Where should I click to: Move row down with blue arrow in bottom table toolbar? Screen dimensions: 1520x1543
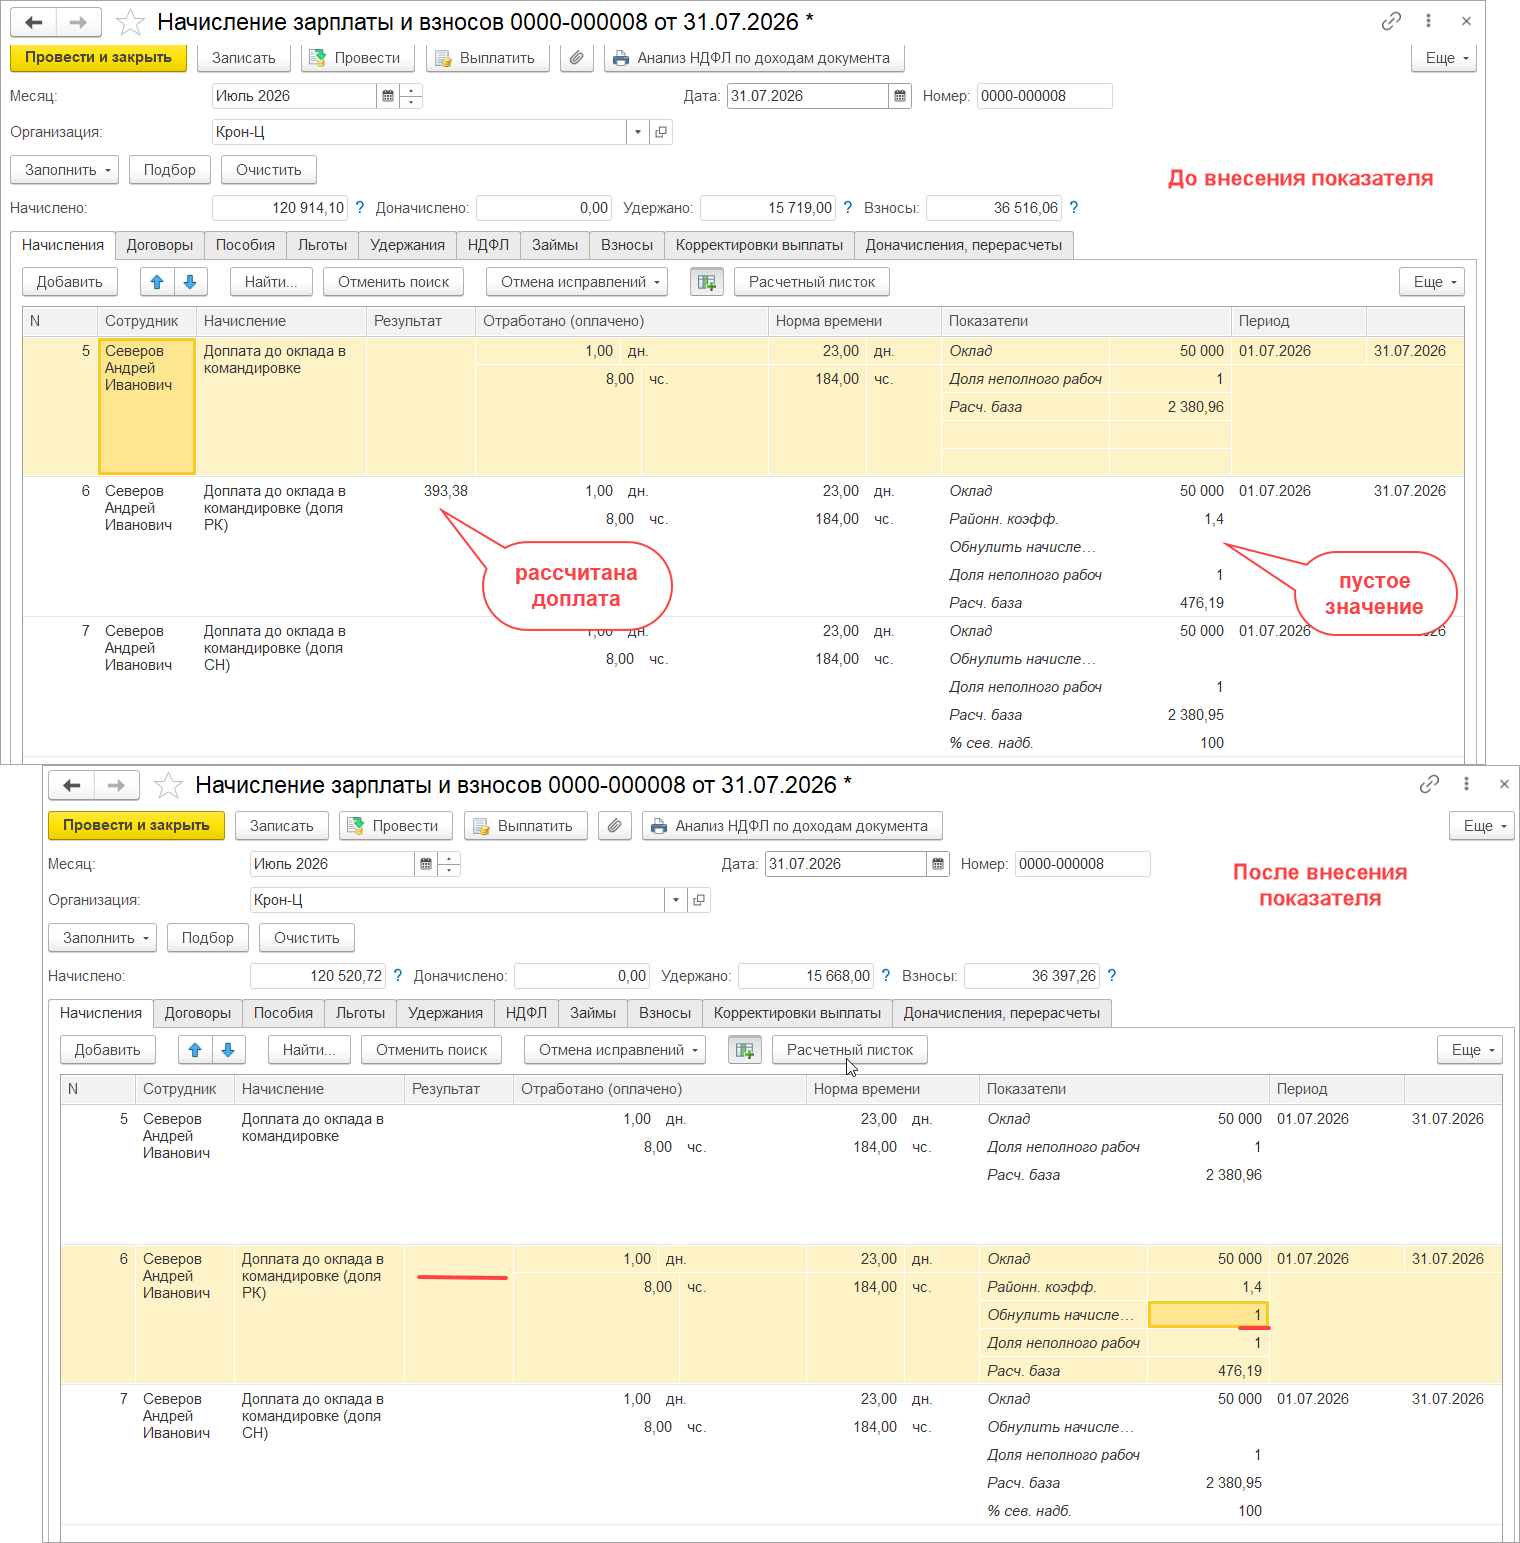point(228,1050)
